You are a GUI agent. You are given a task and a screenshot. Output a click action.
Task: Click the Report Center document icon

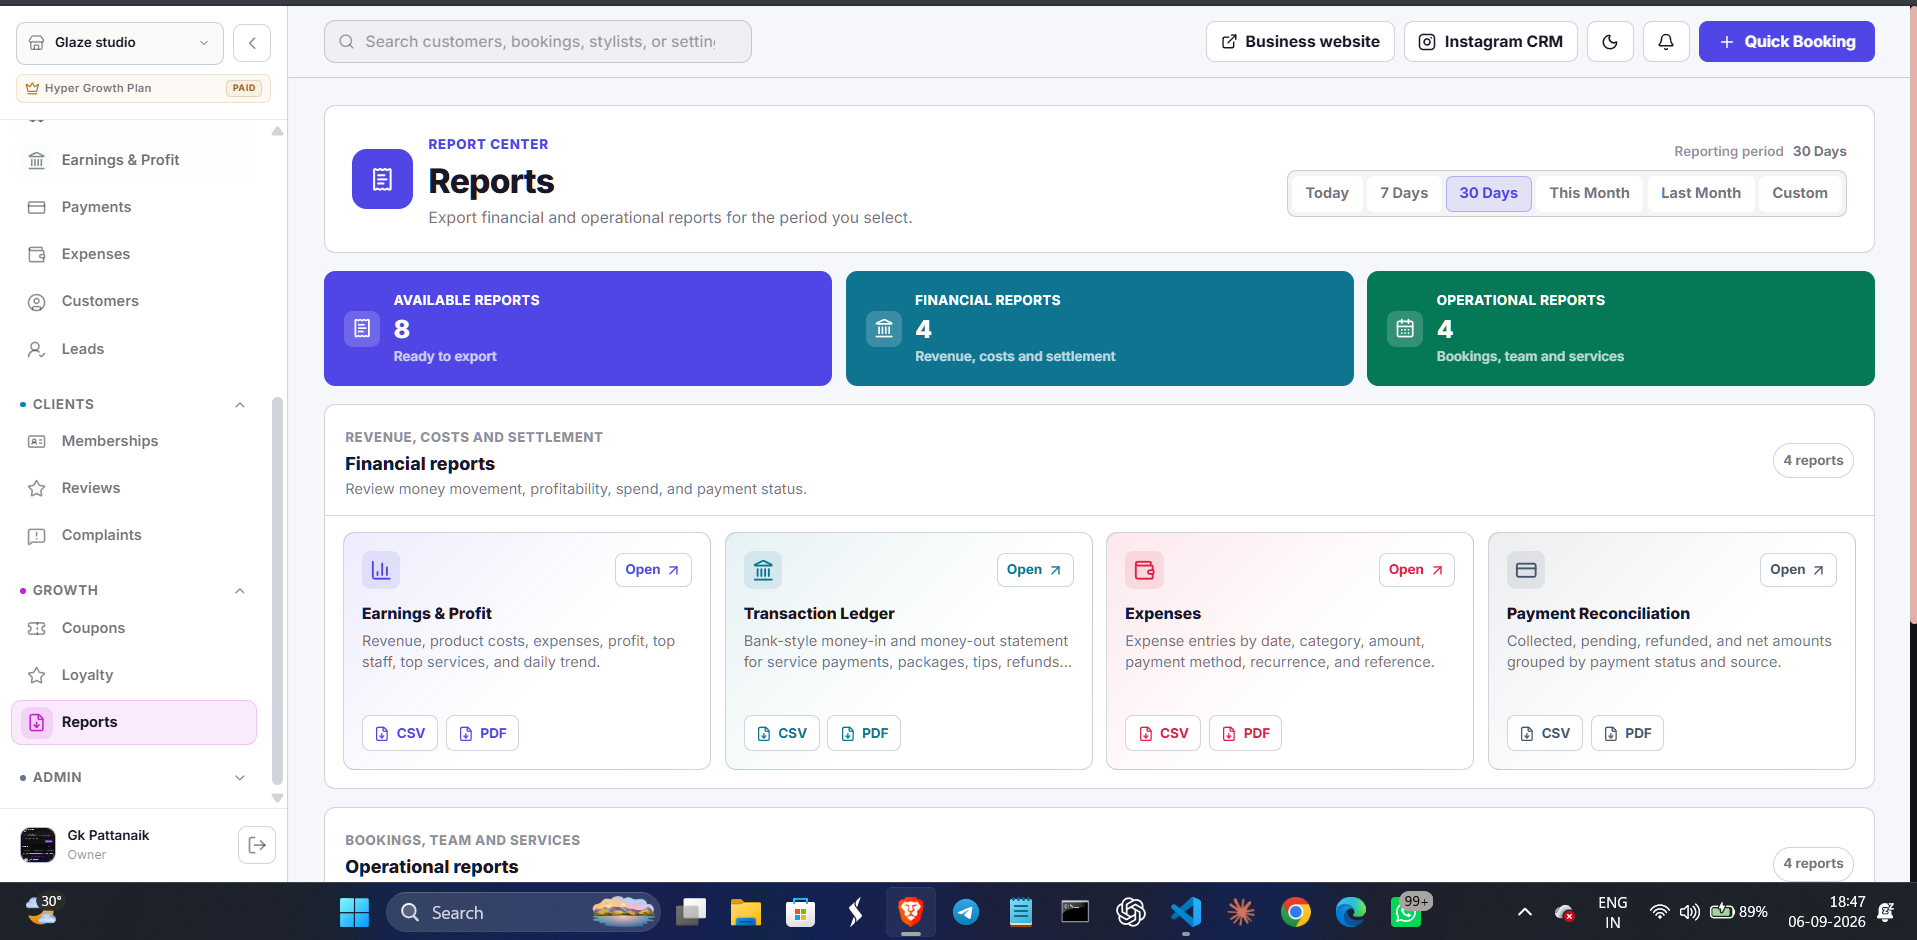(382, 179)
